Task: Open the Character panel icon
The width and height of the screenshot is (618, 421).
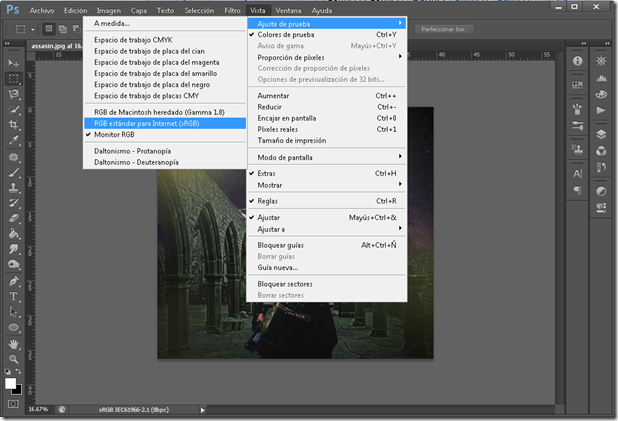Action: (x=577, y=174)
